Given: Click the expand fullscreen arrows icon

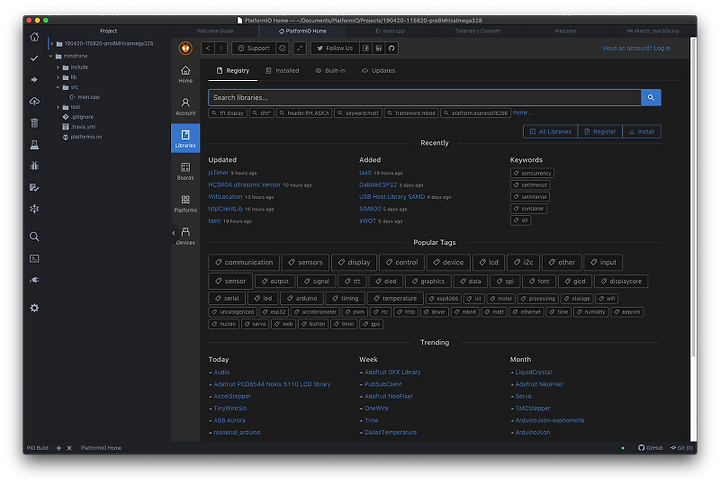Looking at the screenshot, I should click(x=300, y=48).
